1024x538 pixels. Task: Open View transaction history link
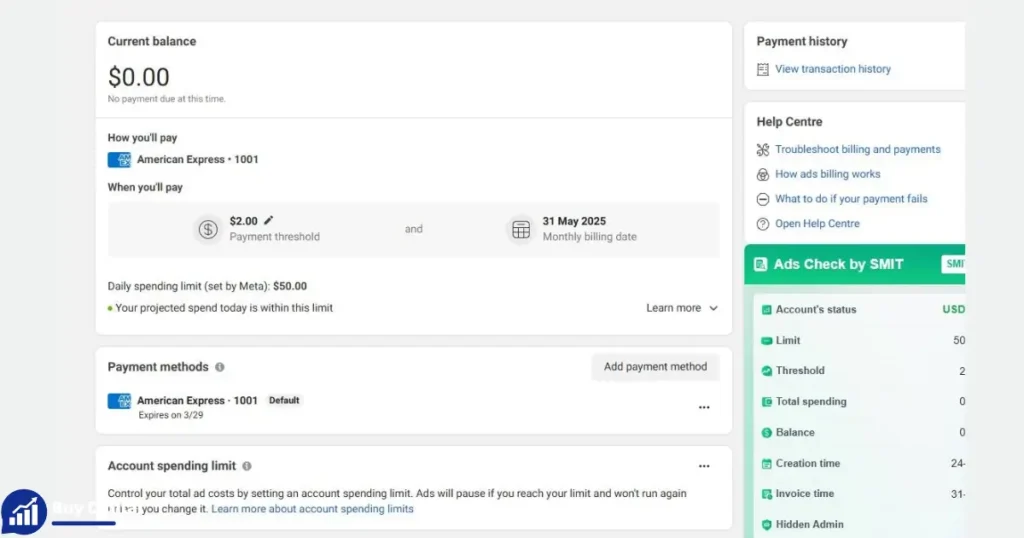(x=833, y=69)
